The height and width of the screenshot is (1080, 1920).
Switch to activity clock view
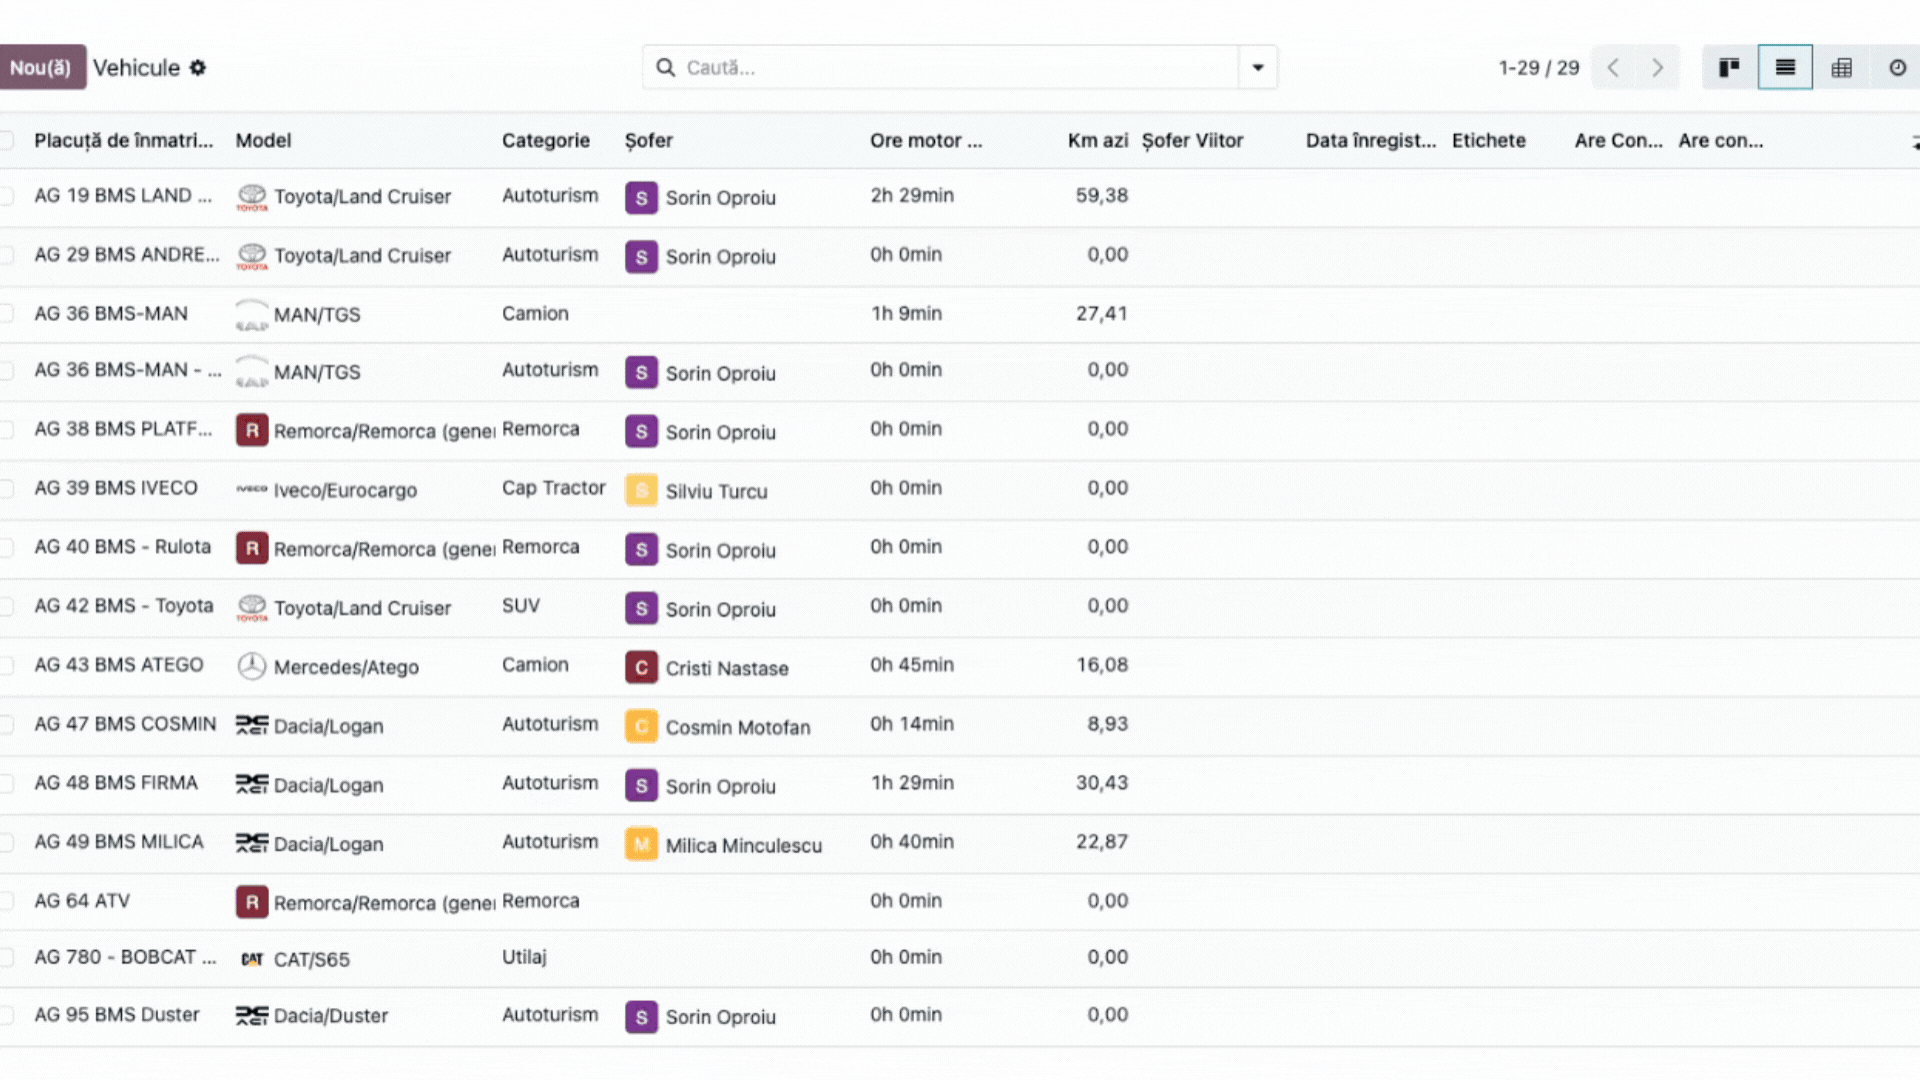pyautogui.click(x=1897, y=68)
